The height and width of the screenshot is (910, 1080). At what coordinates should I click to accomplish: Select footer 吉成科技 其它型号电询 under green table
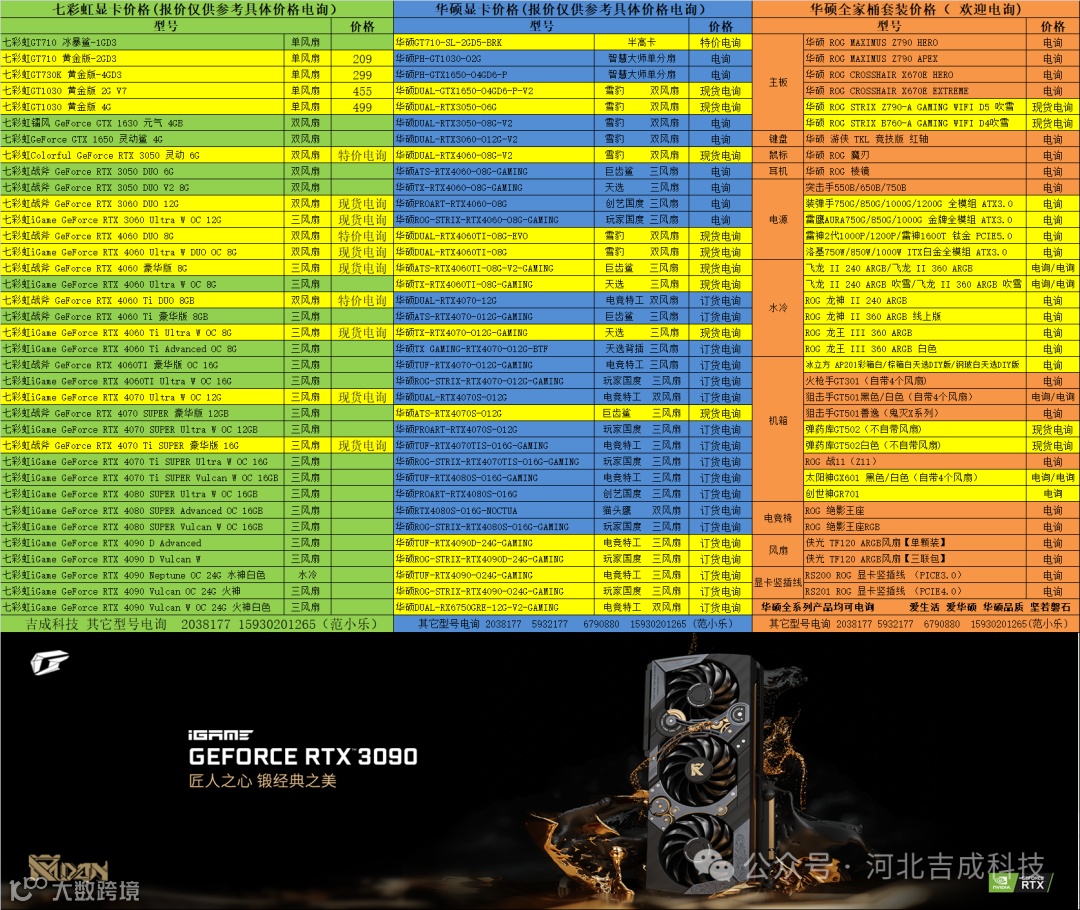[x=197, y=624]
